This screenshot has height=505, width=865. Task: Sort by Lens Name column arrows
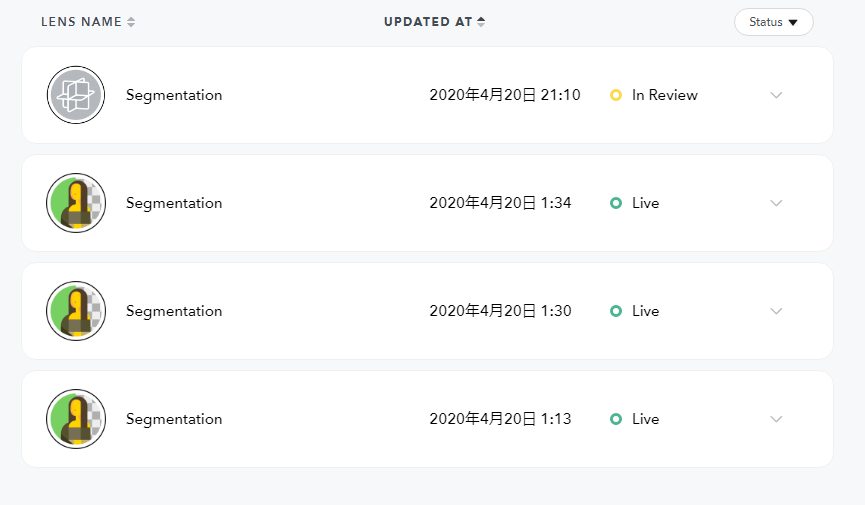[x=131, y=22]
